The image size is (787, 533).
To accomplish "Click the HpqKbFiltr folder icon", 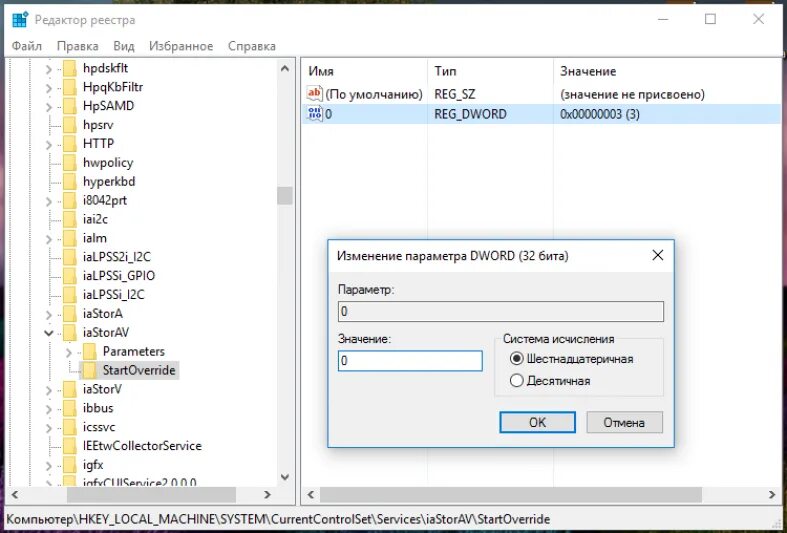I will [x=70, y=87].
